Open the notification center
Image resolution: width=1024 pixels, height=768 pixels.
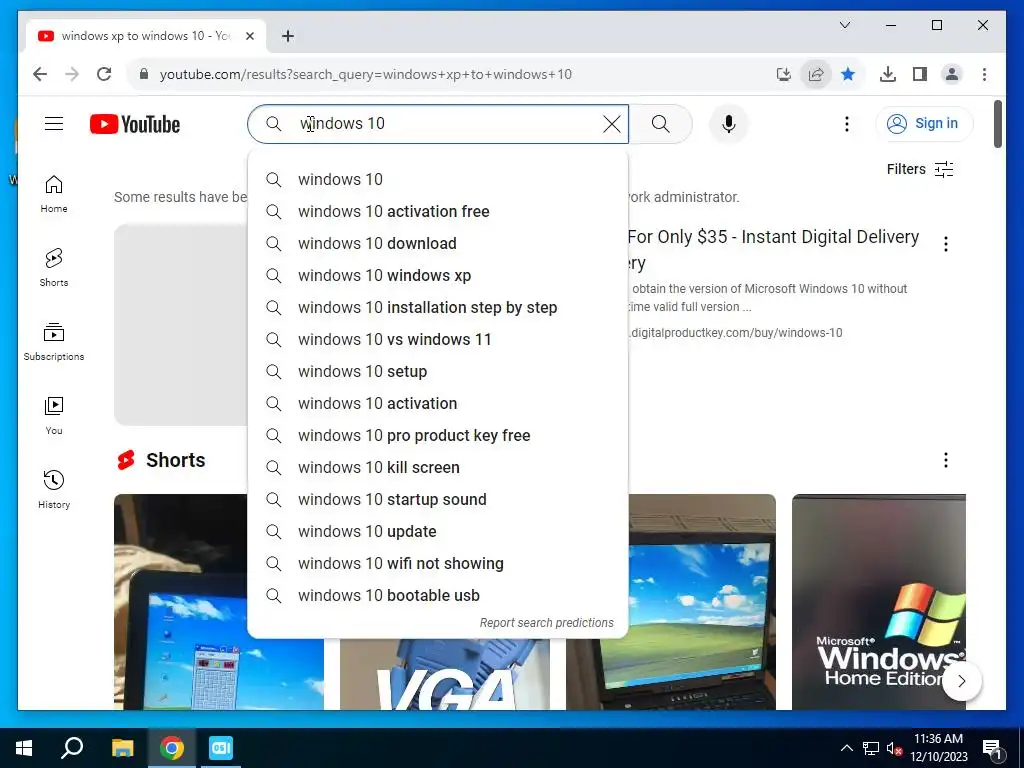point(991,748)
